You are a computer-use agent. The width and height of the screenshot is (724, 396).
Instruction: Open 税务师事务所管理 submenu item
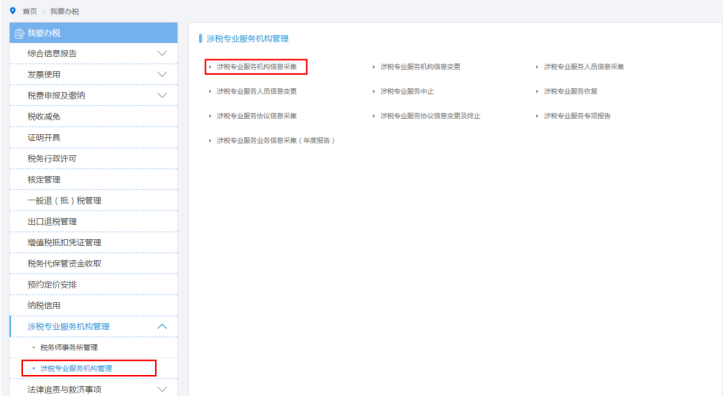pos(69,348)
